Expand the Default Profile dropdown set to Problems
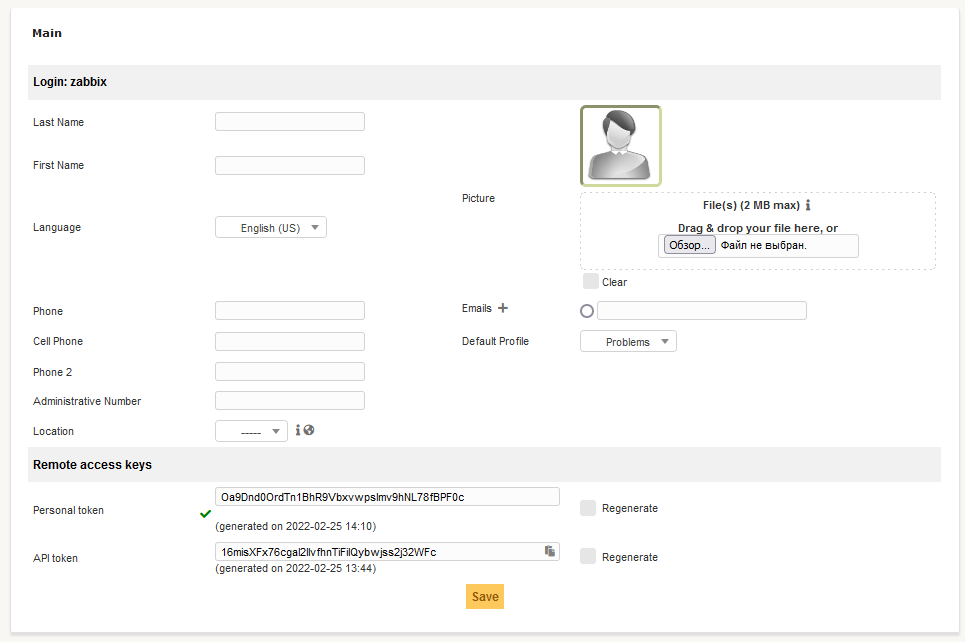 click(628, 342)
